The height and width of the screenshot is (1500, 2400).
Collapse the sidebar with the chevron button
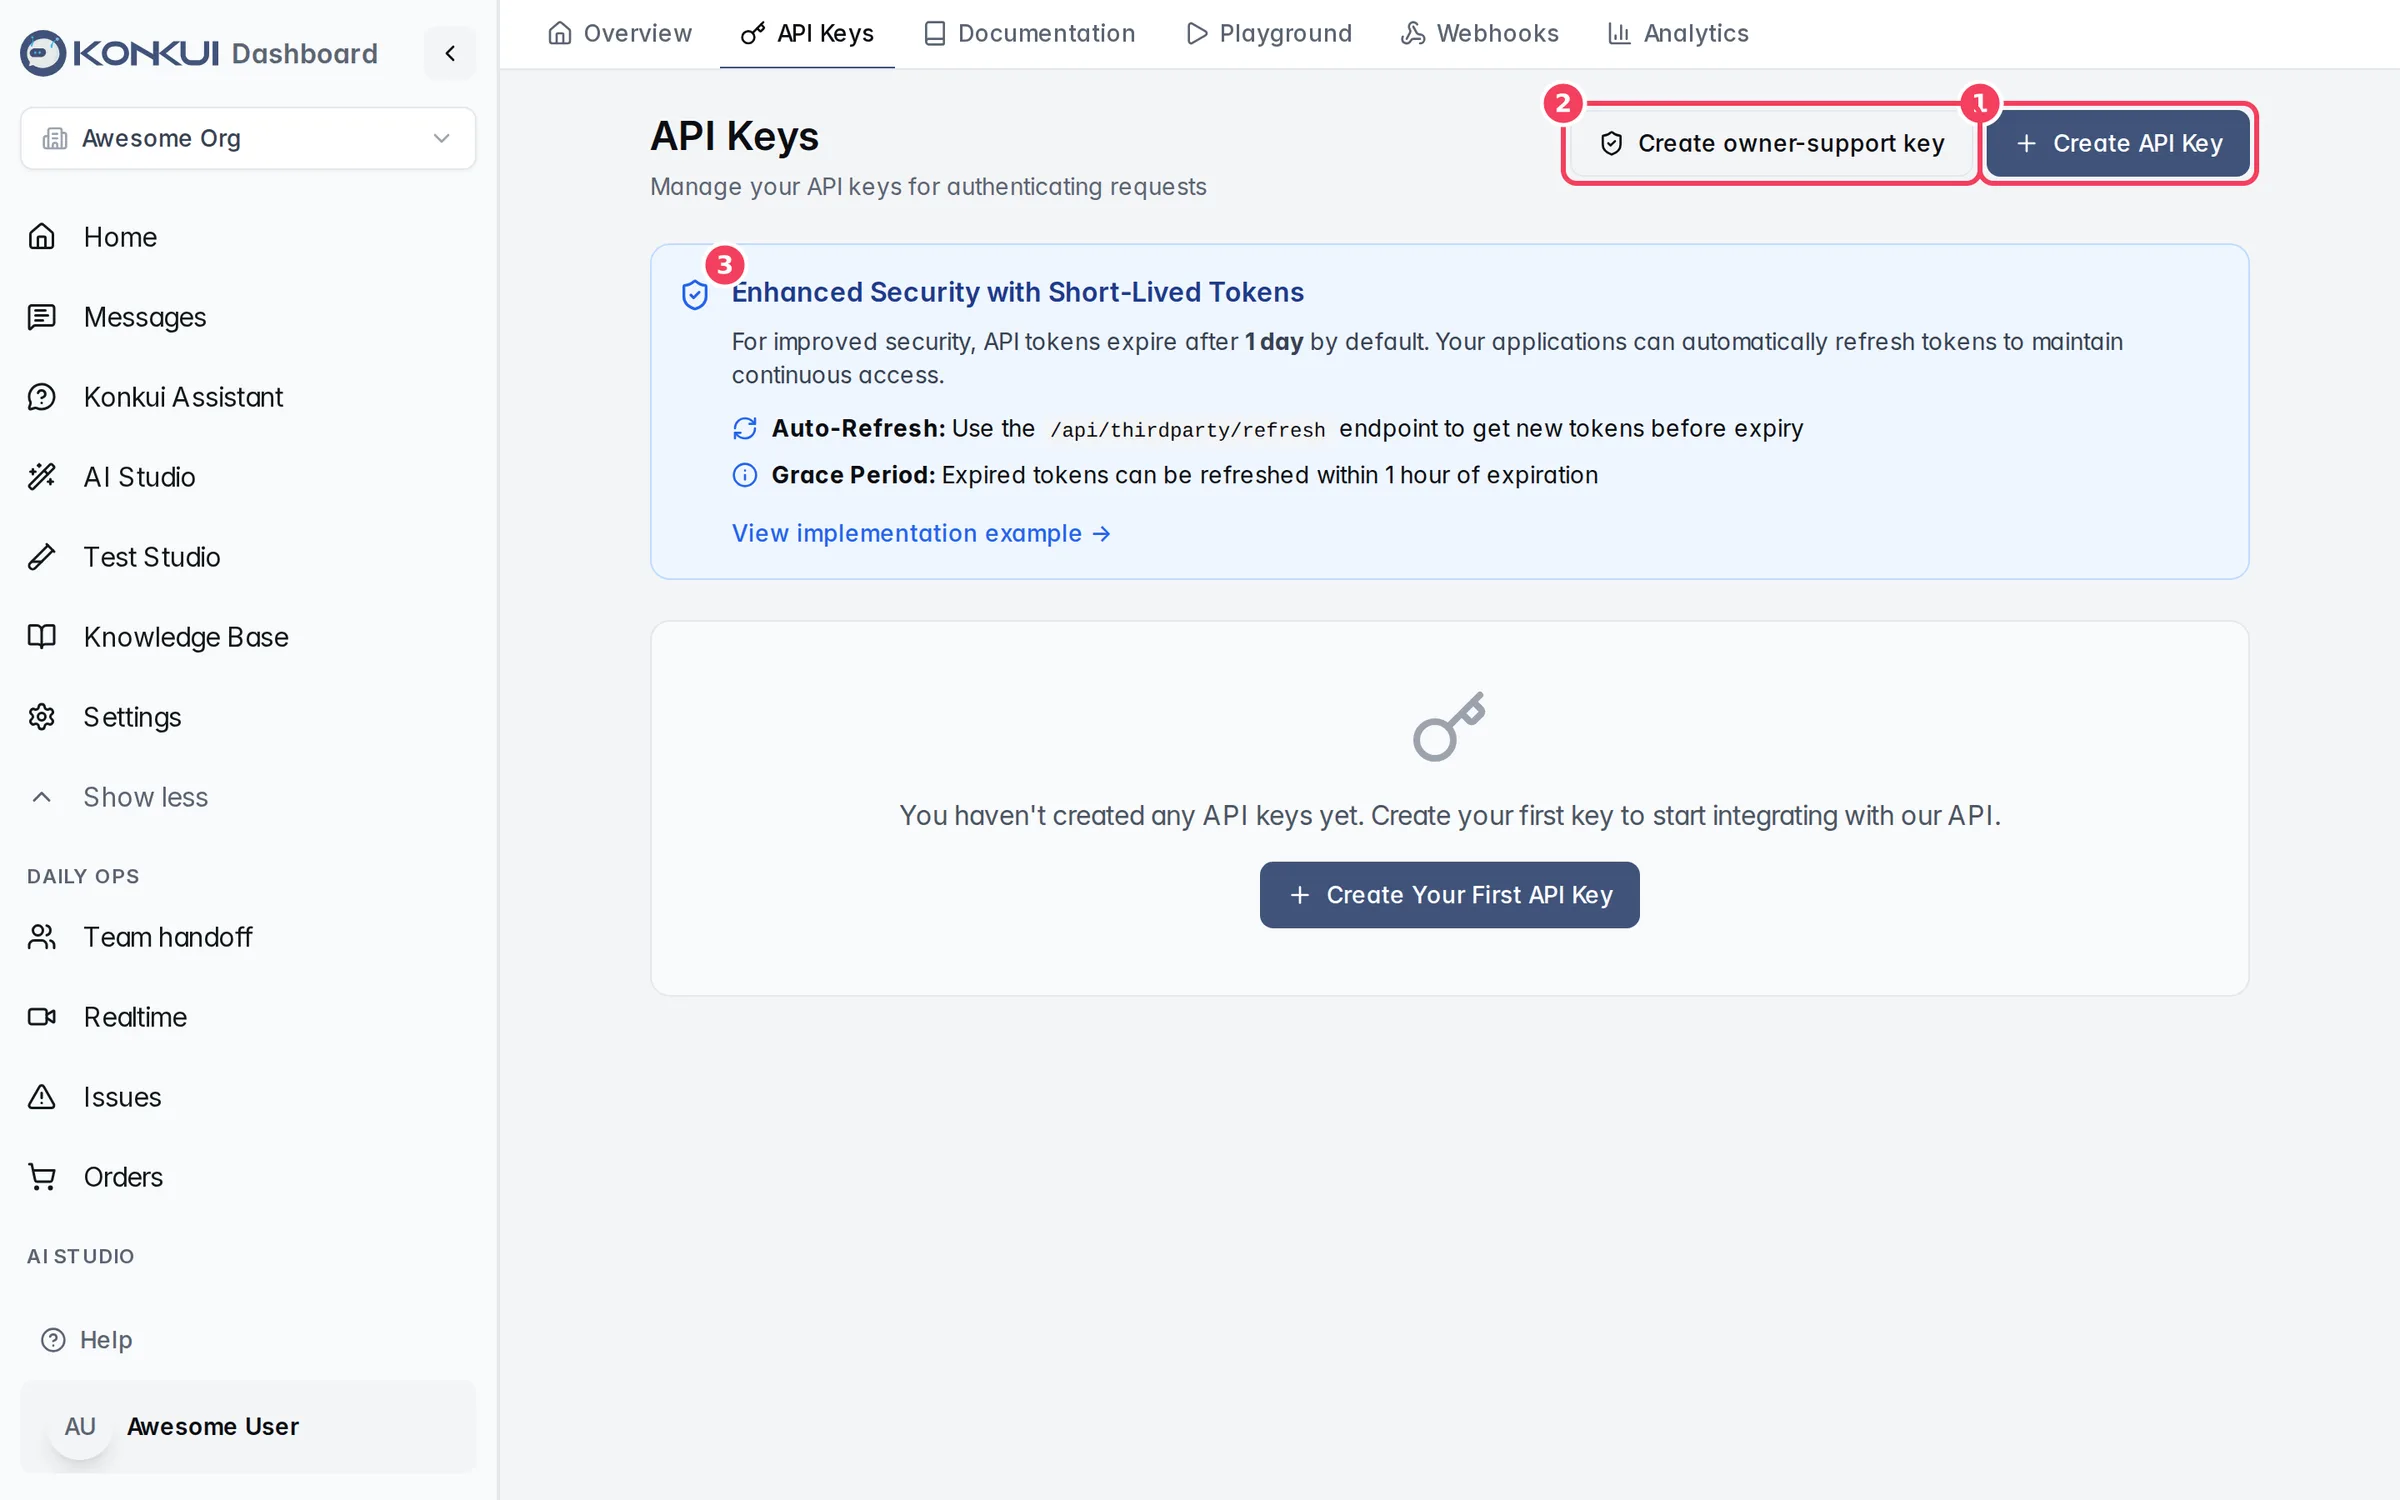(x=450, y=53)
